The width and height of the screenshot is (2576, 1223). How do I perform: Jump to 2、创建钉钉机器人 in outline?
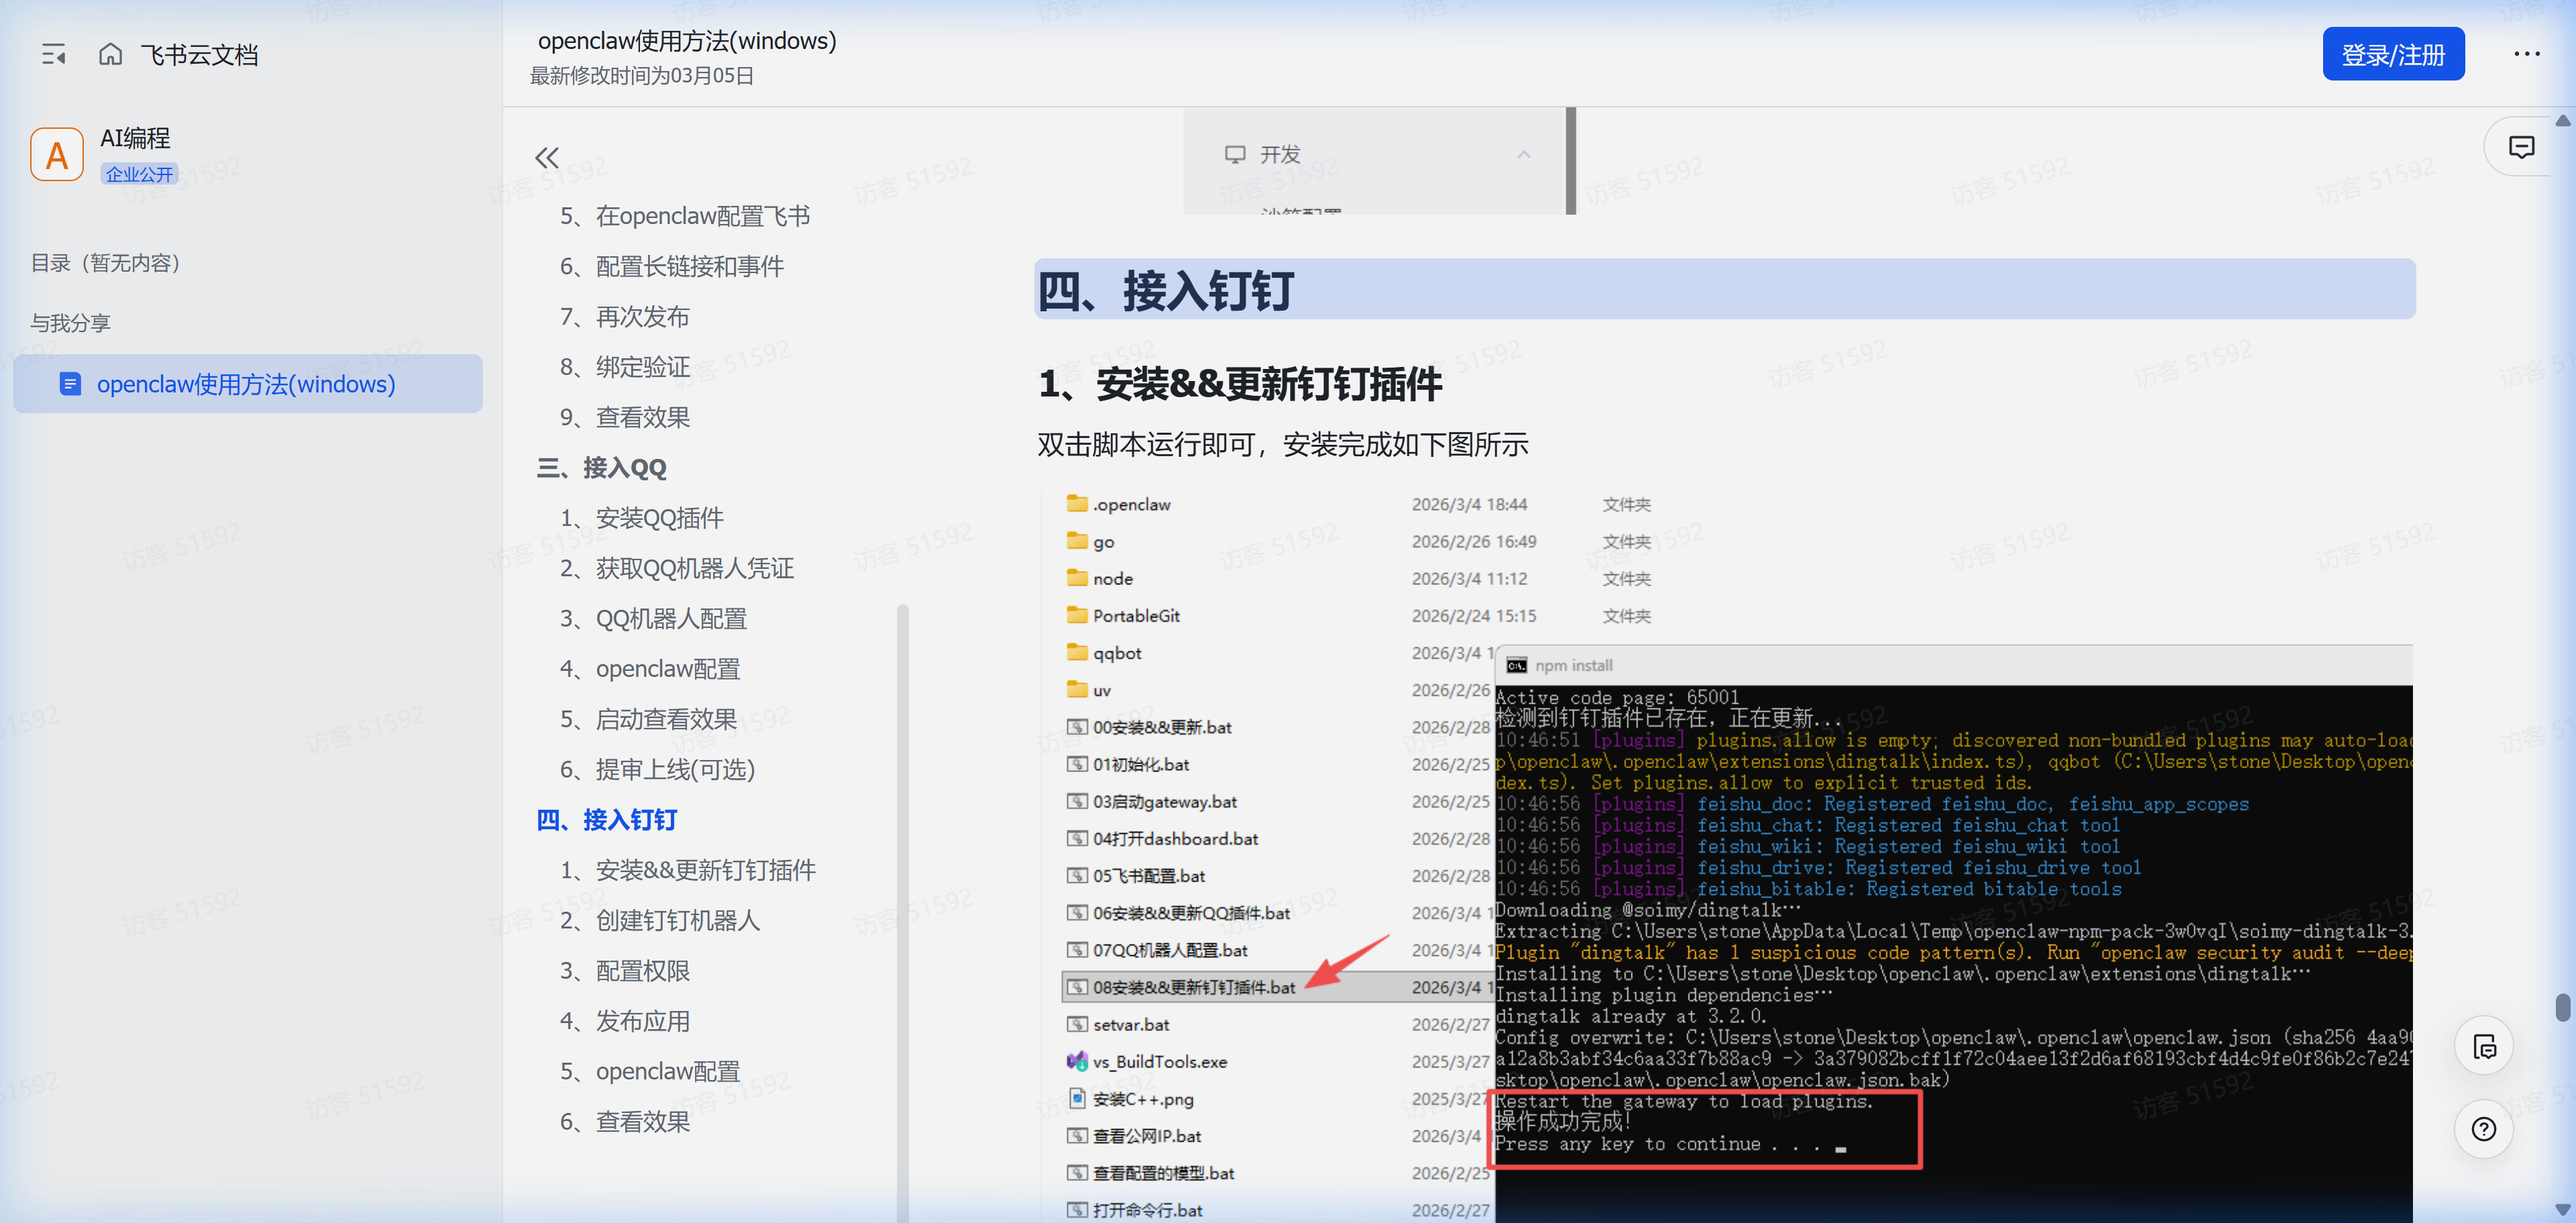click(x=660, y=920)
